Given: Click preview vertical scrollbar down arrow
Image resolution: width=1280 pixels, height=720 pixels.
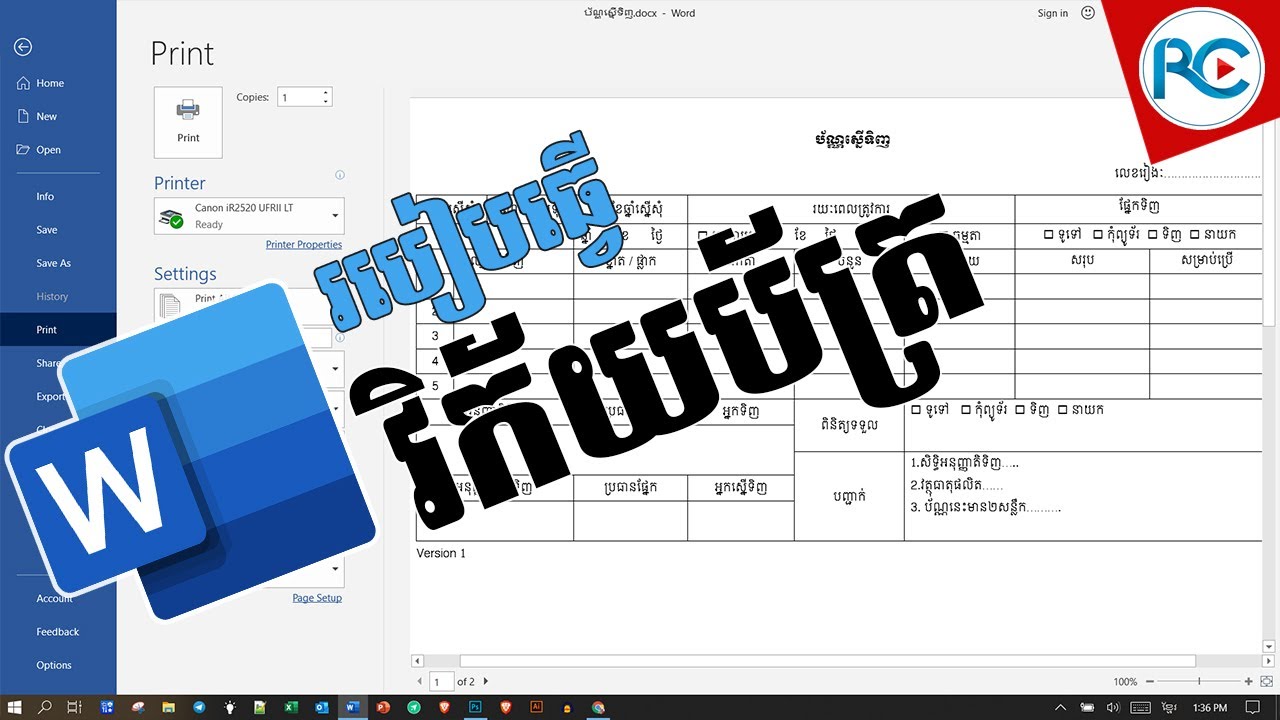Looking at the screenshot, I should [x=1269, y=647].
